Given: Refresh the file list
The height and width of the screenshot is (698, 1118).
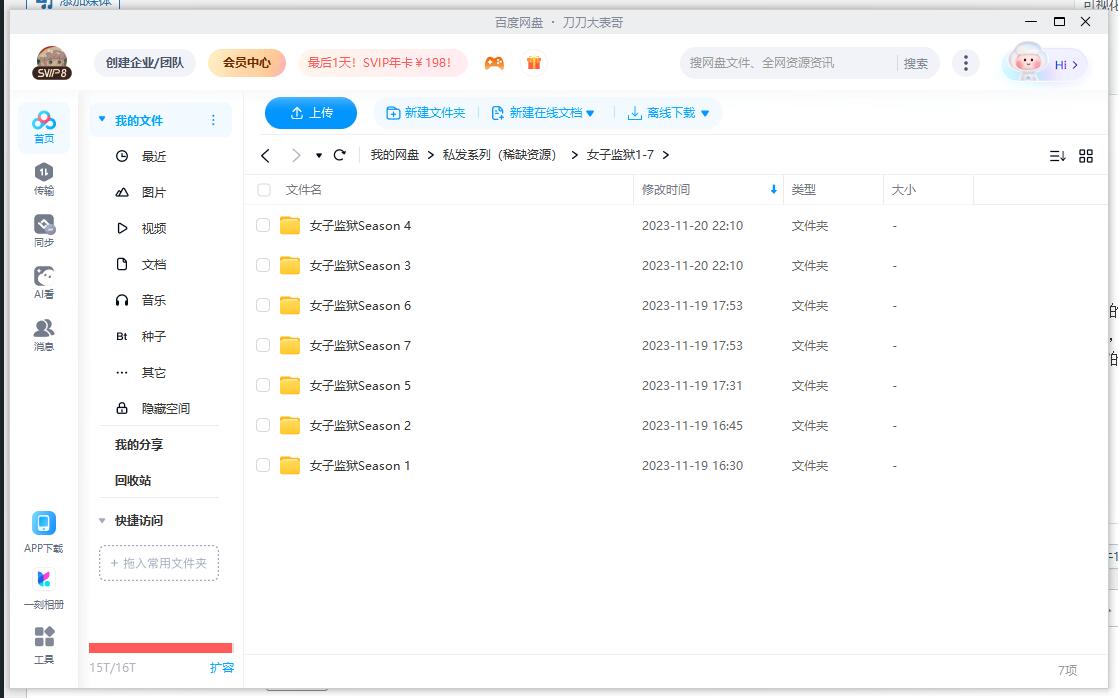Looking at the screenshot, I should point(340,155).
